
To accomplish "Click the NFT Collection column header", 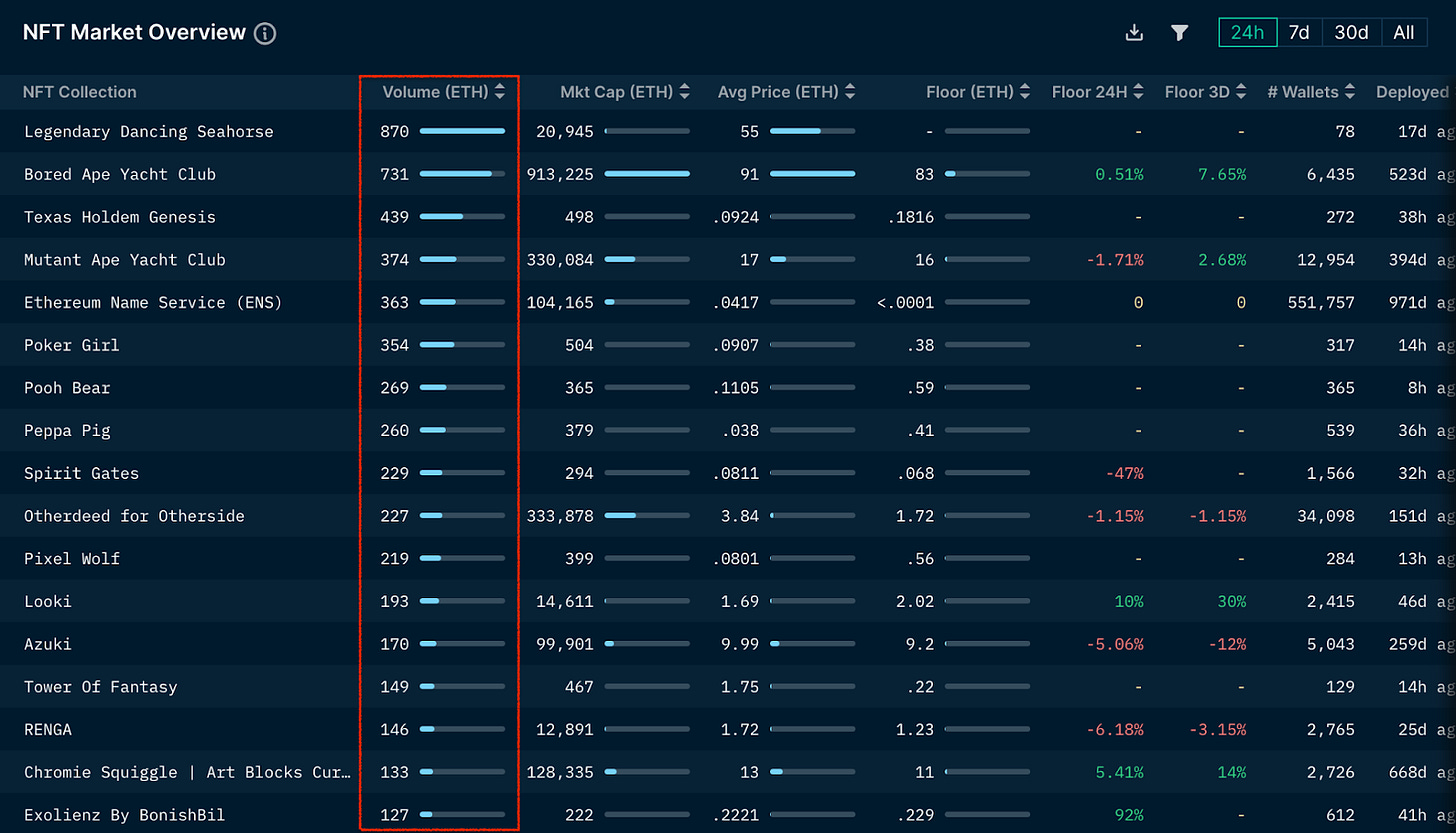I will 80,92.
